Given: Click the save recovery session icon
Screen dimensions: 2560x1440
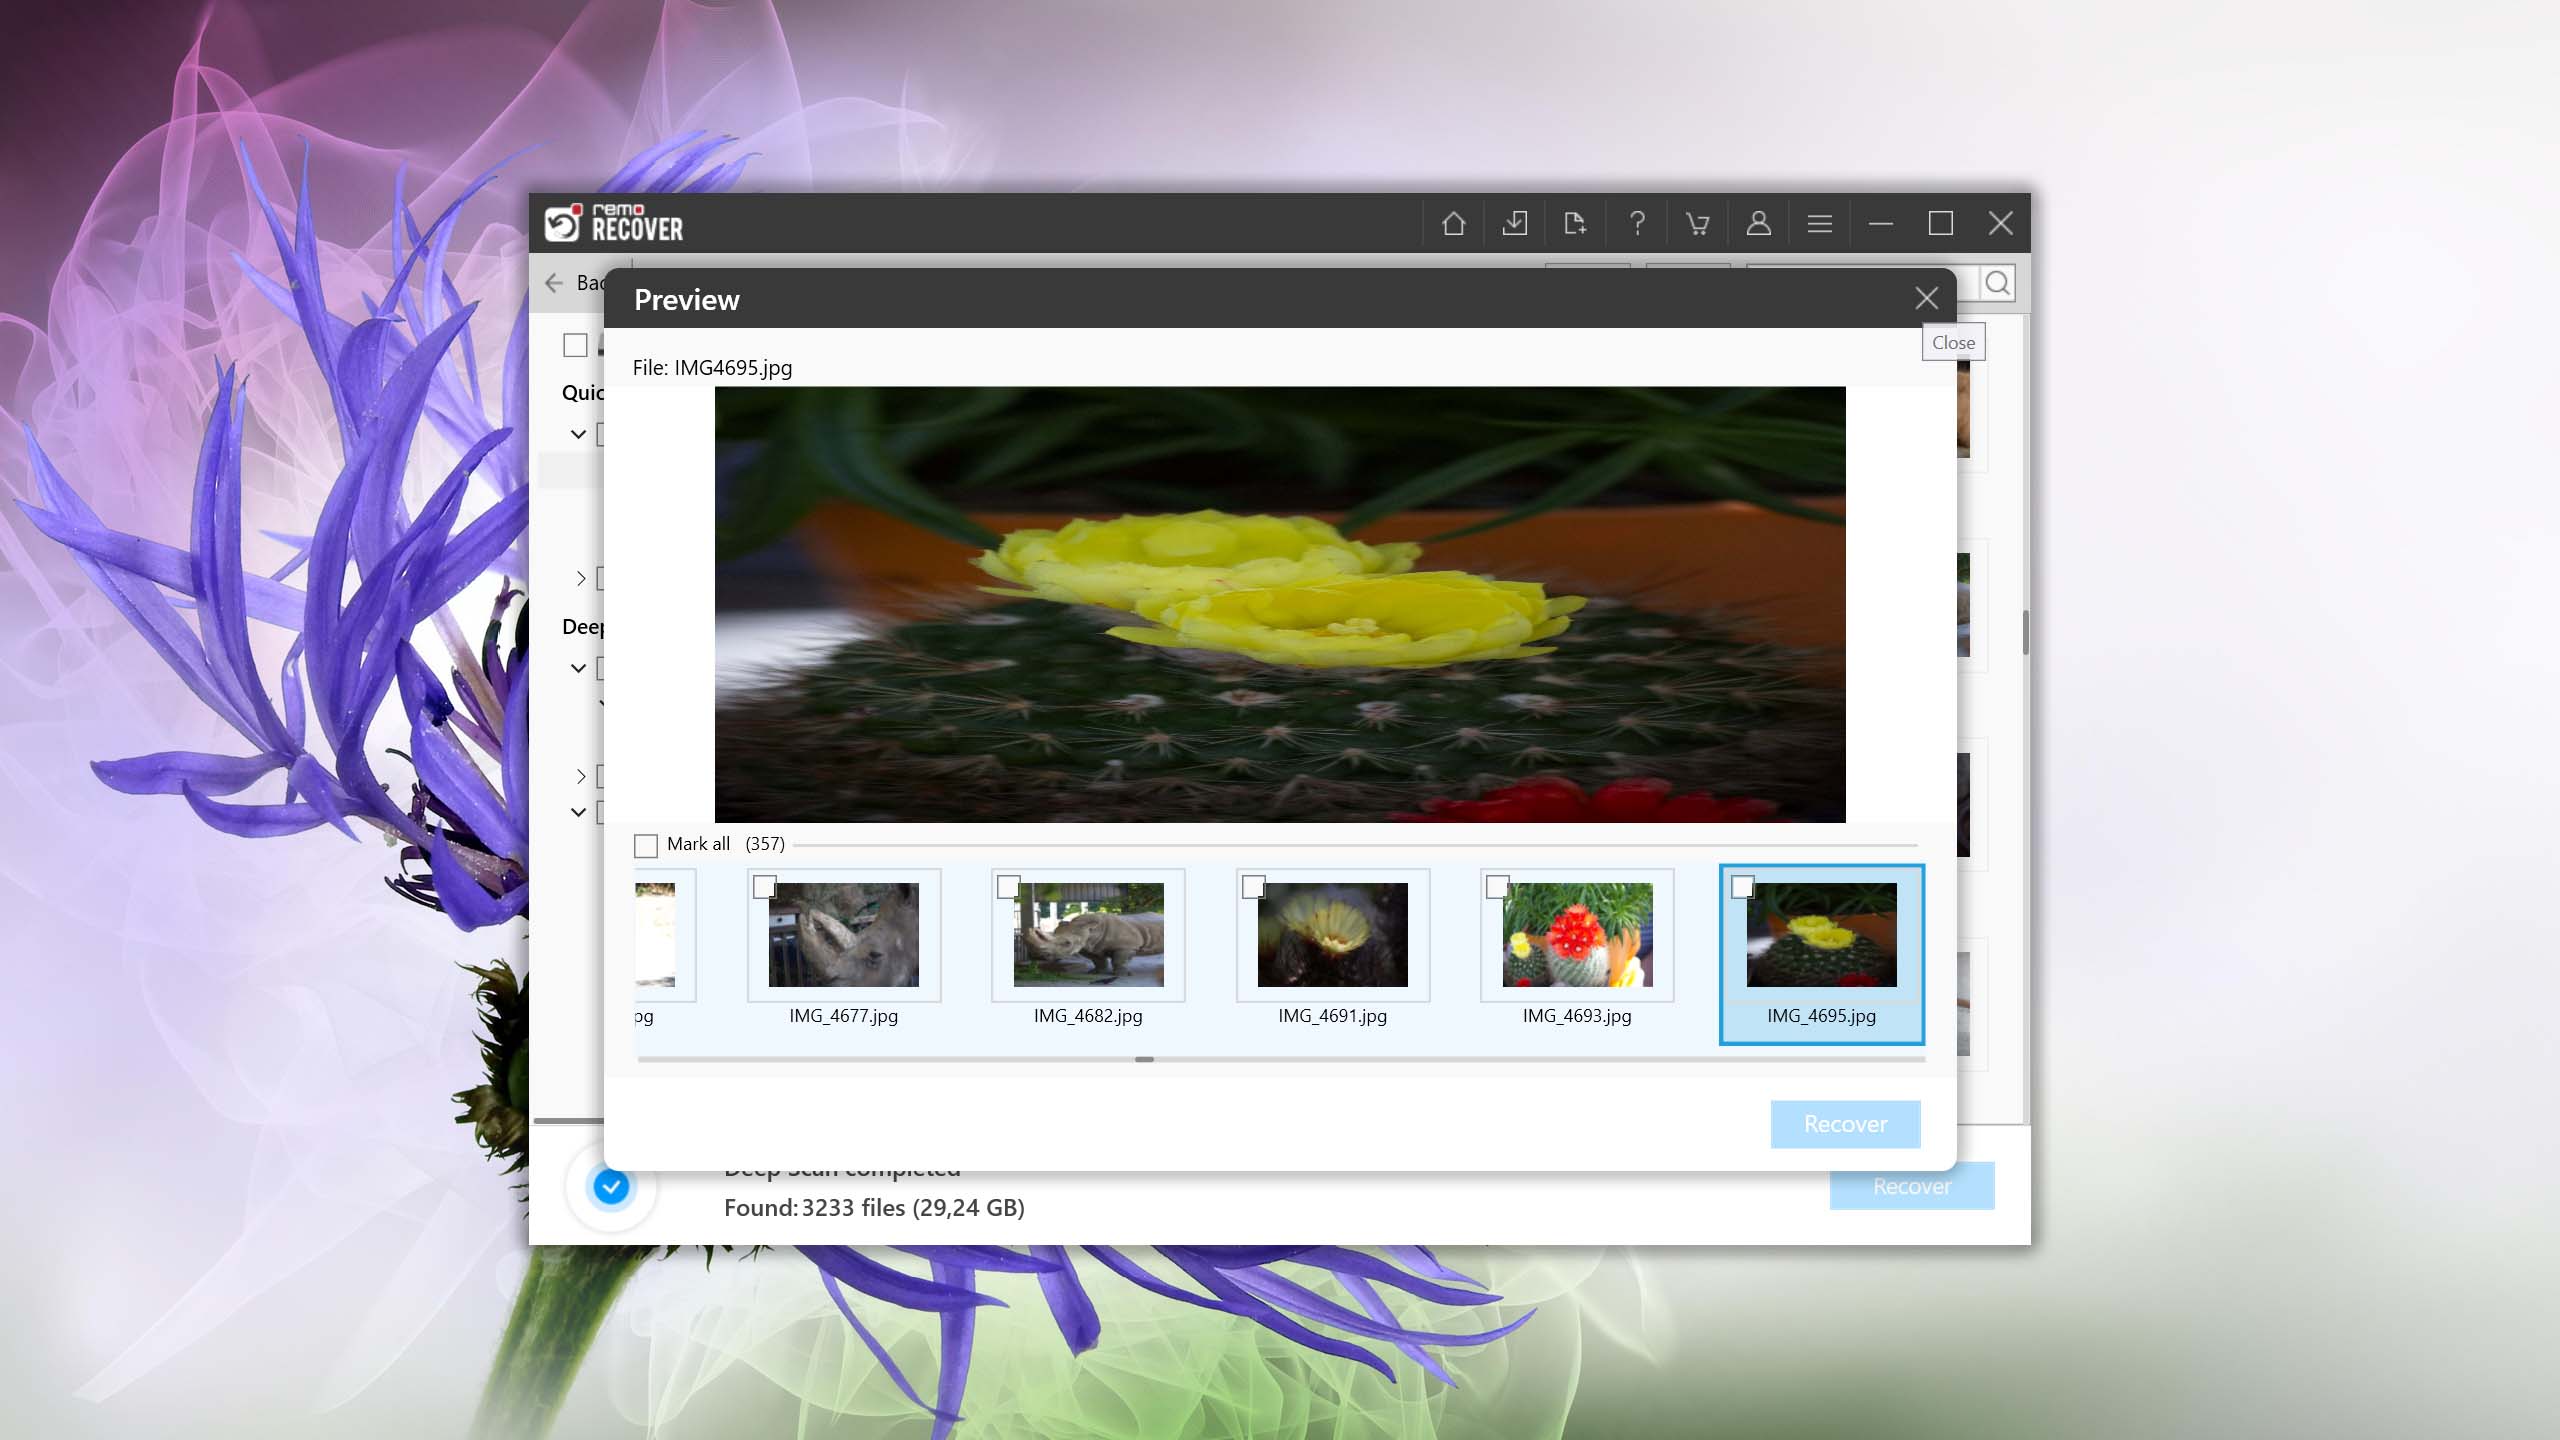Looking at the screenshot, I should click(x=1515, y=223).
